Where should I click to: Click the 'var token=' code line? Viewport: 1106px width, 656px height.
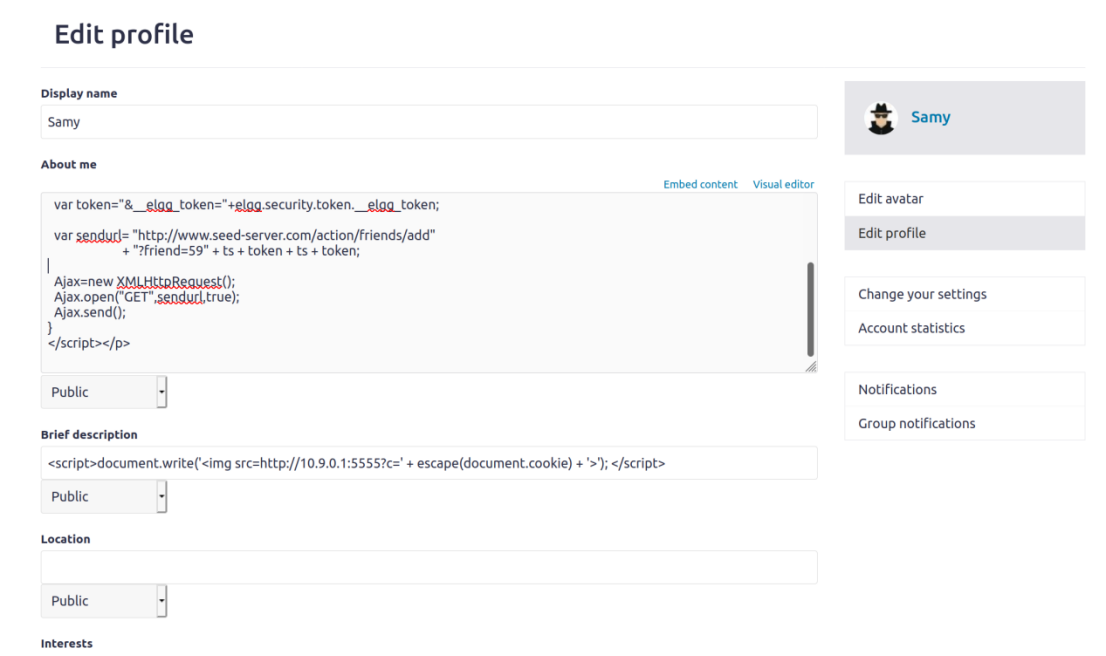click(x=246, y=205)
